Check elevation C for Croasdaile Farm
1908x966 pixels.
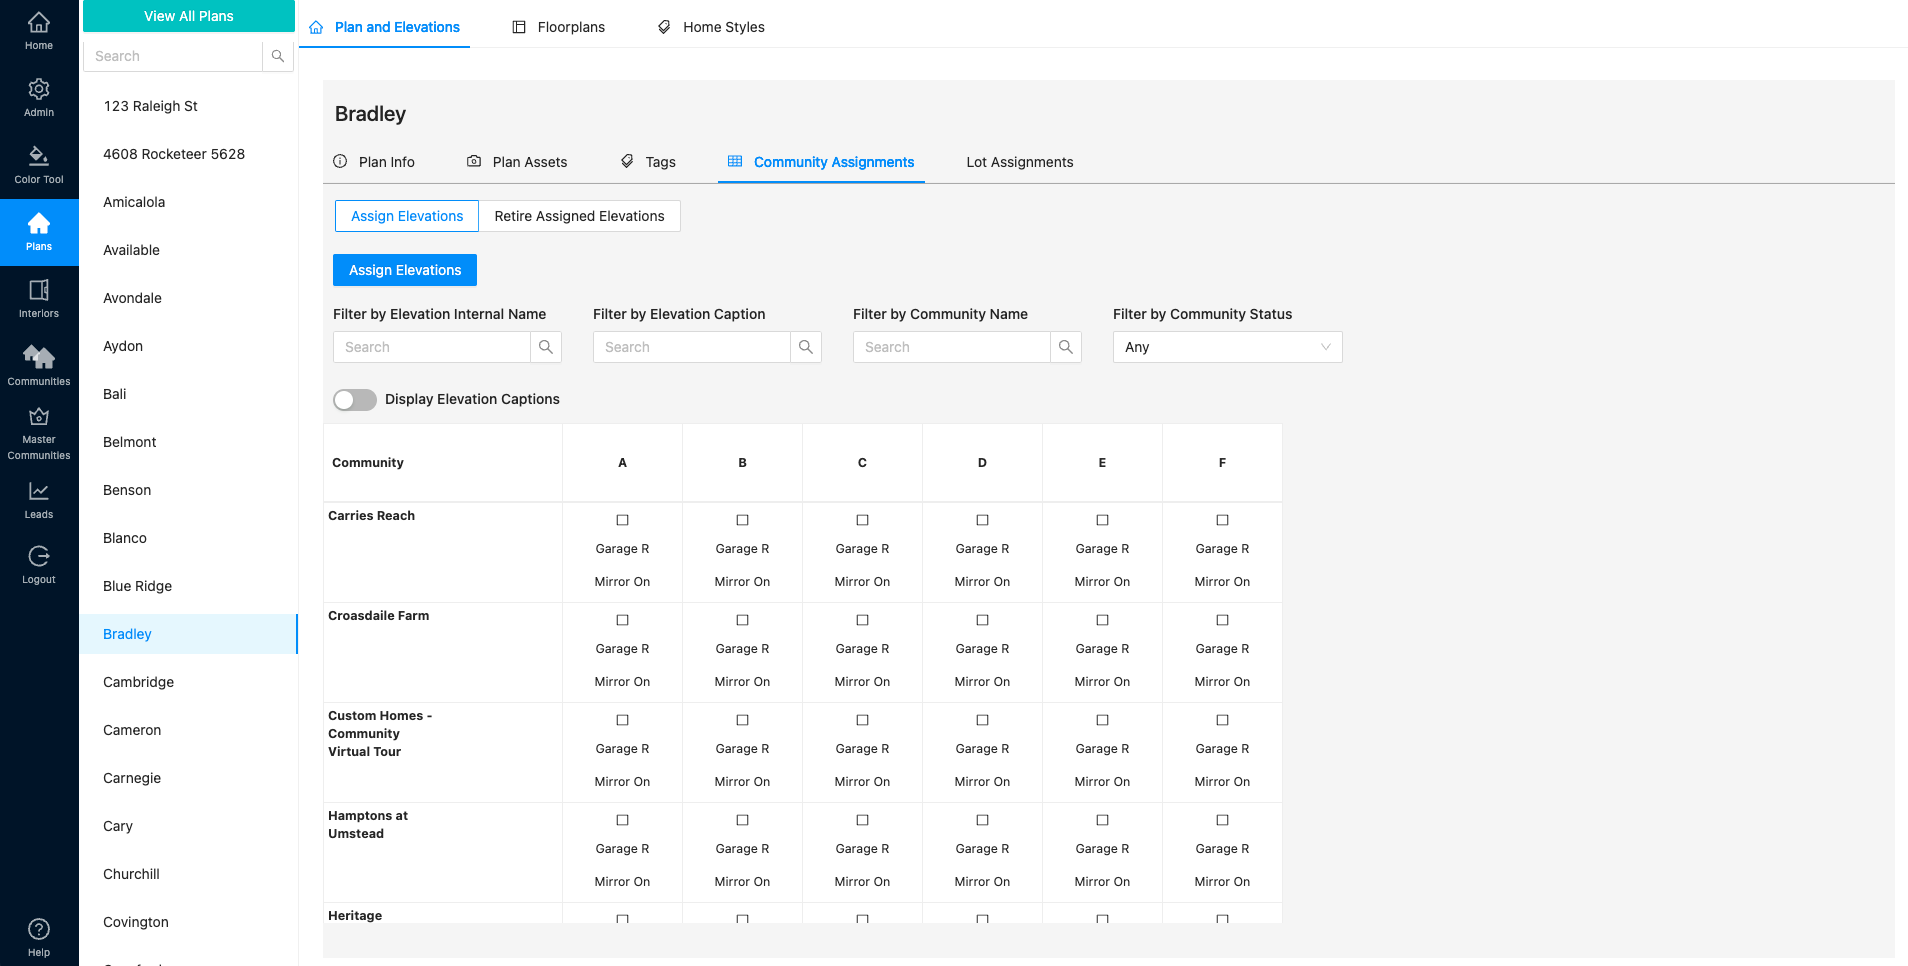pos(862,620)
